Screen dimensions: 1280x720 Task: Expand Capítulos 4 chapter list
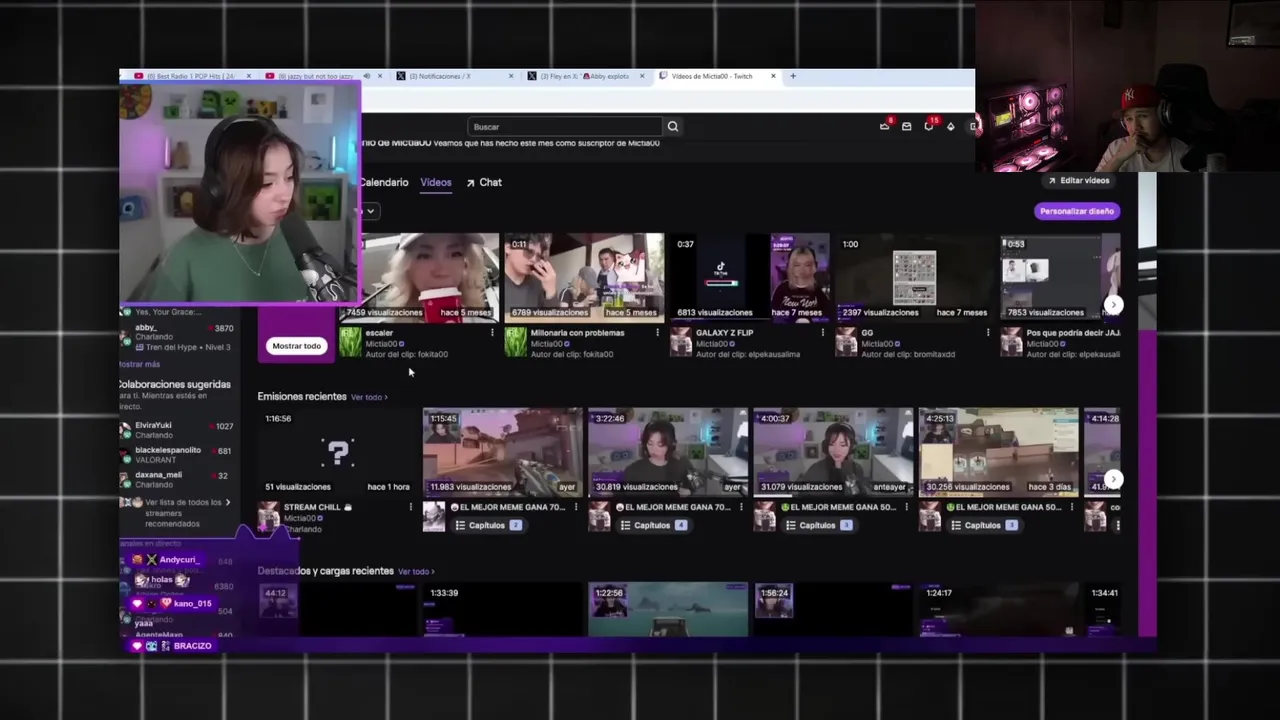tap(652, 525)
